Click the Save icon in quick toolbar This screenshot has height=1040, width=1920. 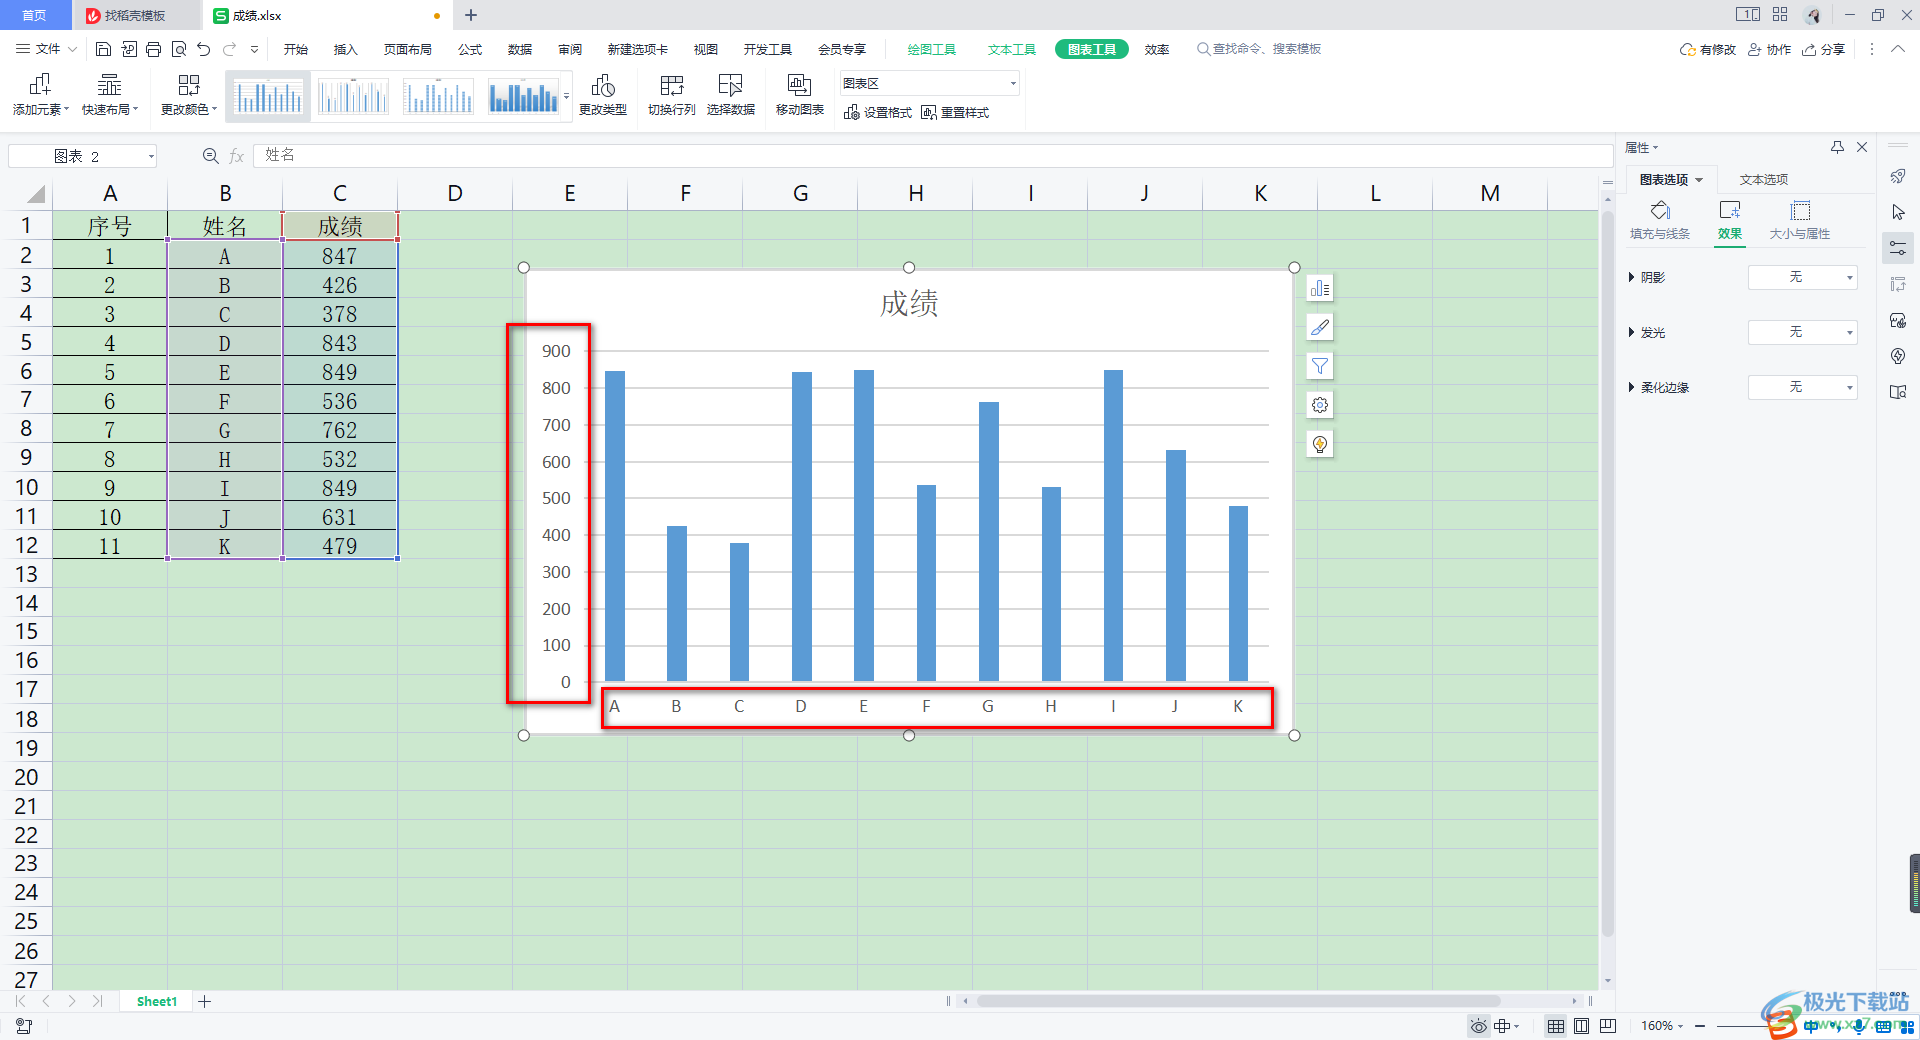click(x=103, y=49)
